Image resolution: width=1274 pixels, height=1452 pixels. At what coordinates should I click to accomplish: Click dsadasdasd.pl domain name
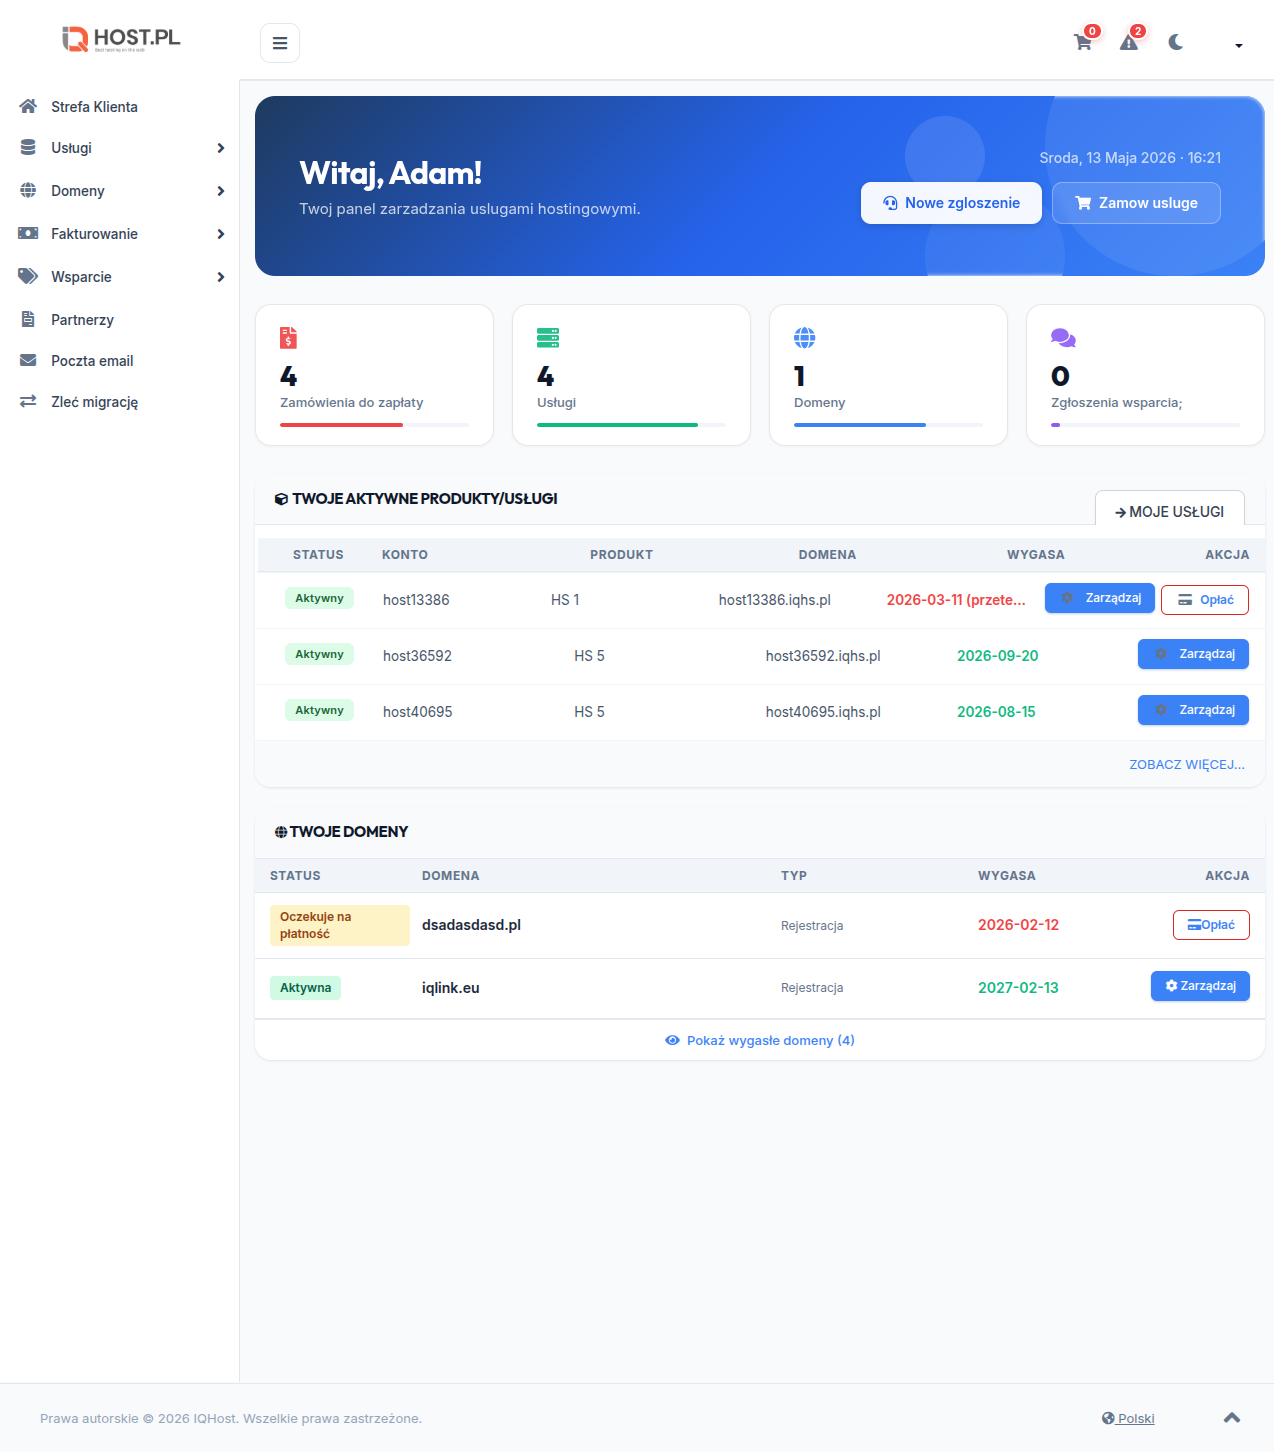coord(471,925)
